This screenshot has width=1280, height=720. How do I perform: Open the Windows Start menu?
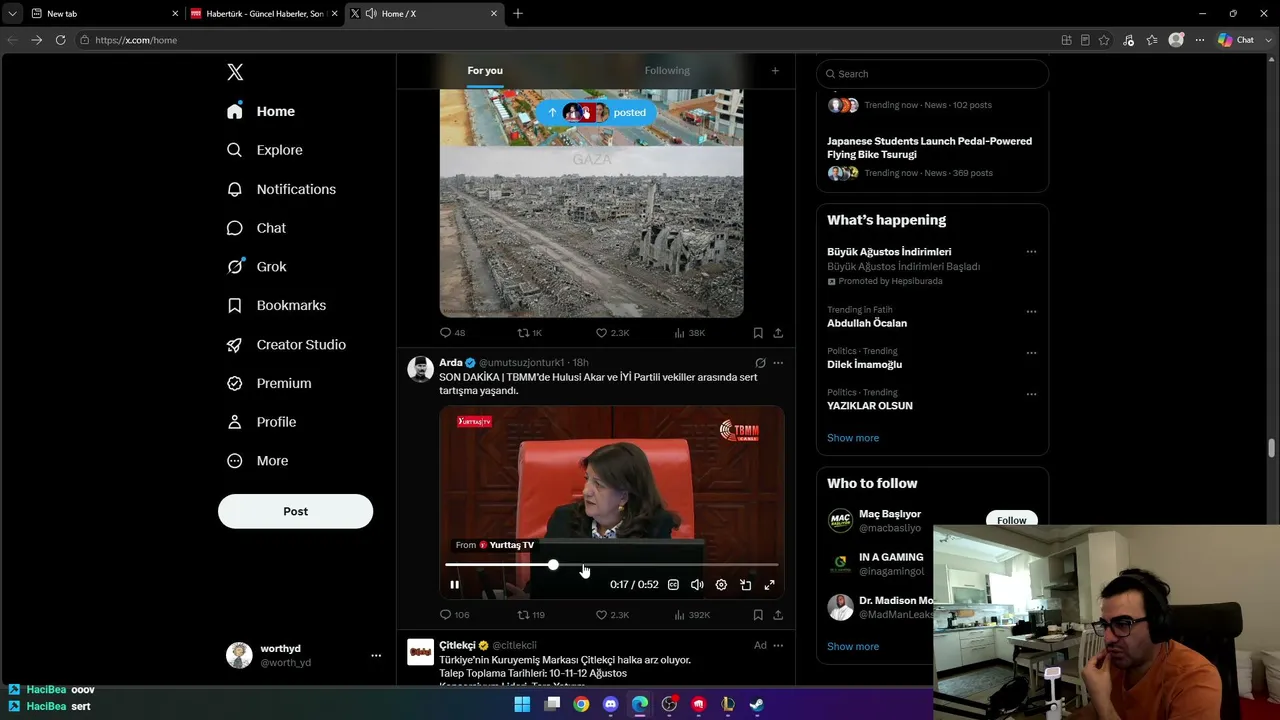point(522,704)
